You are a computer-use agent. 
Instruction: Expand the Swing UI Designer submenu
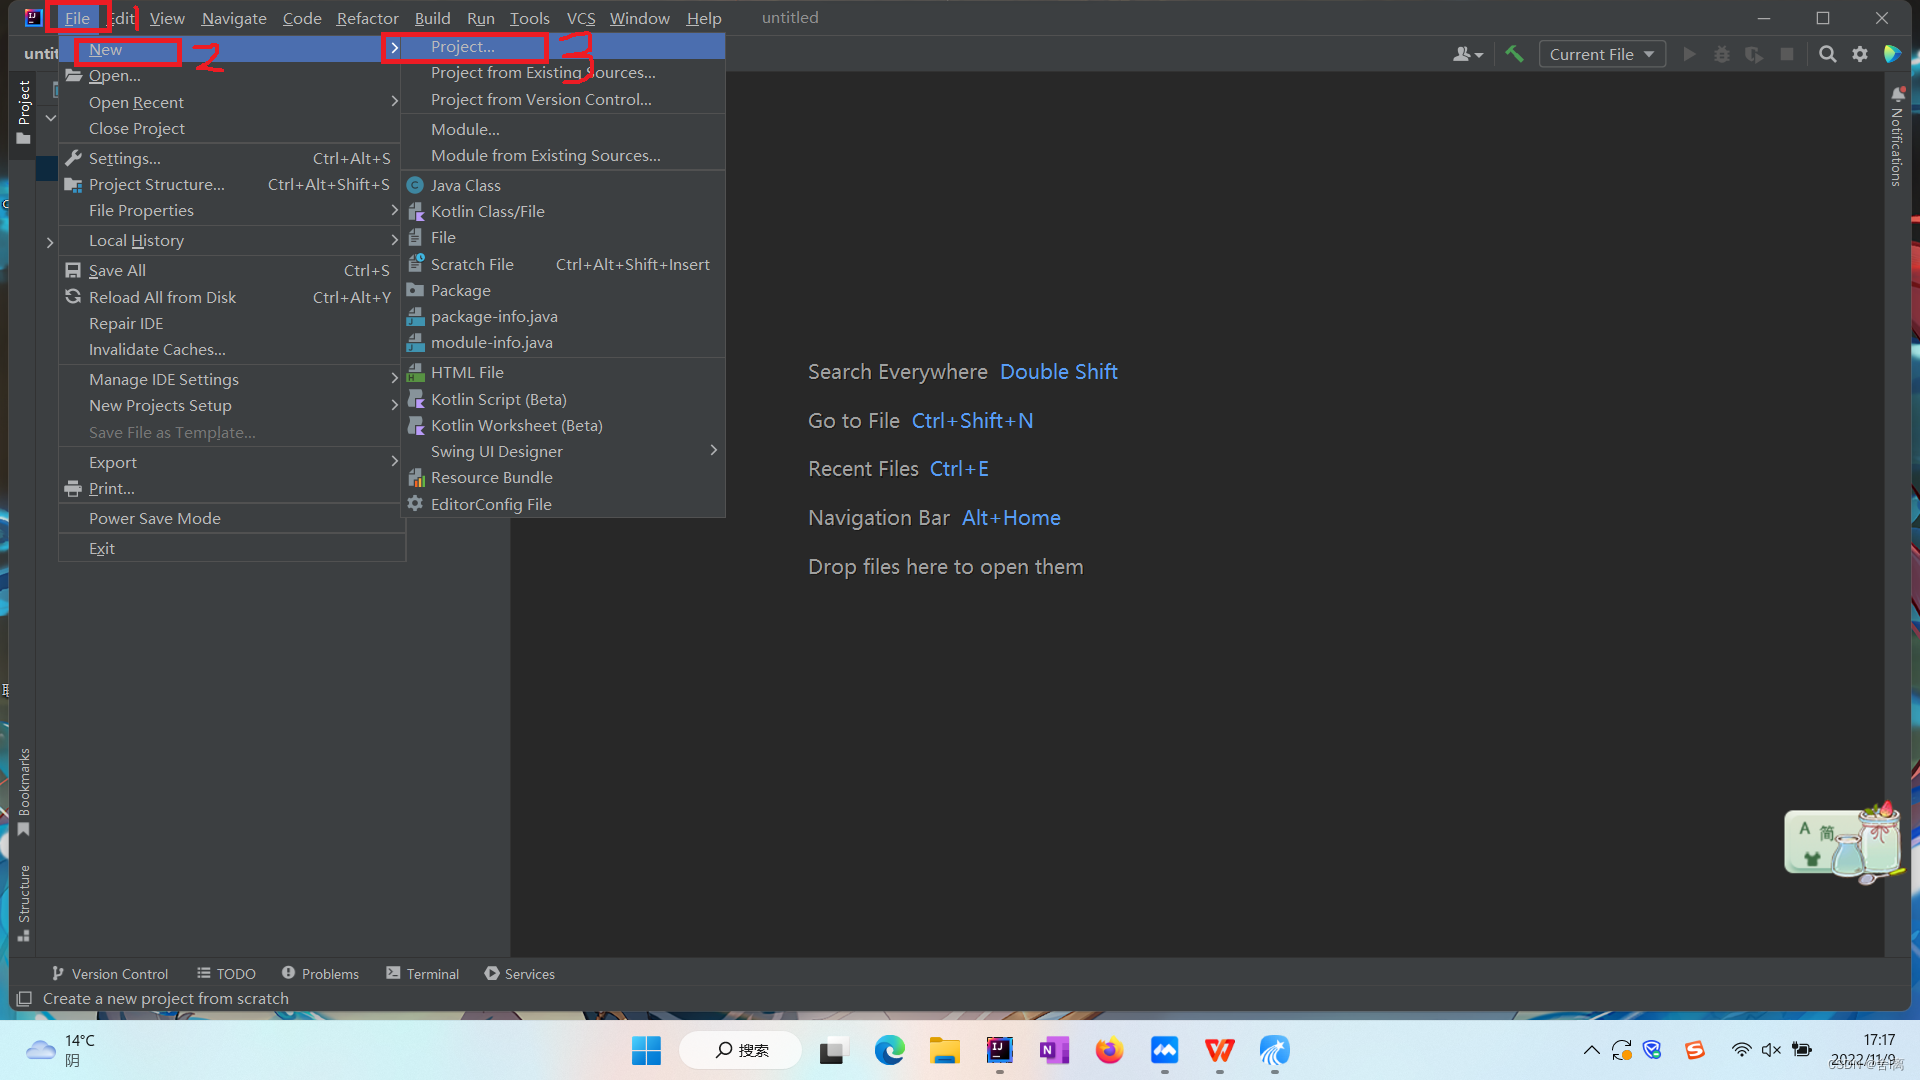[x=497, y=451]
